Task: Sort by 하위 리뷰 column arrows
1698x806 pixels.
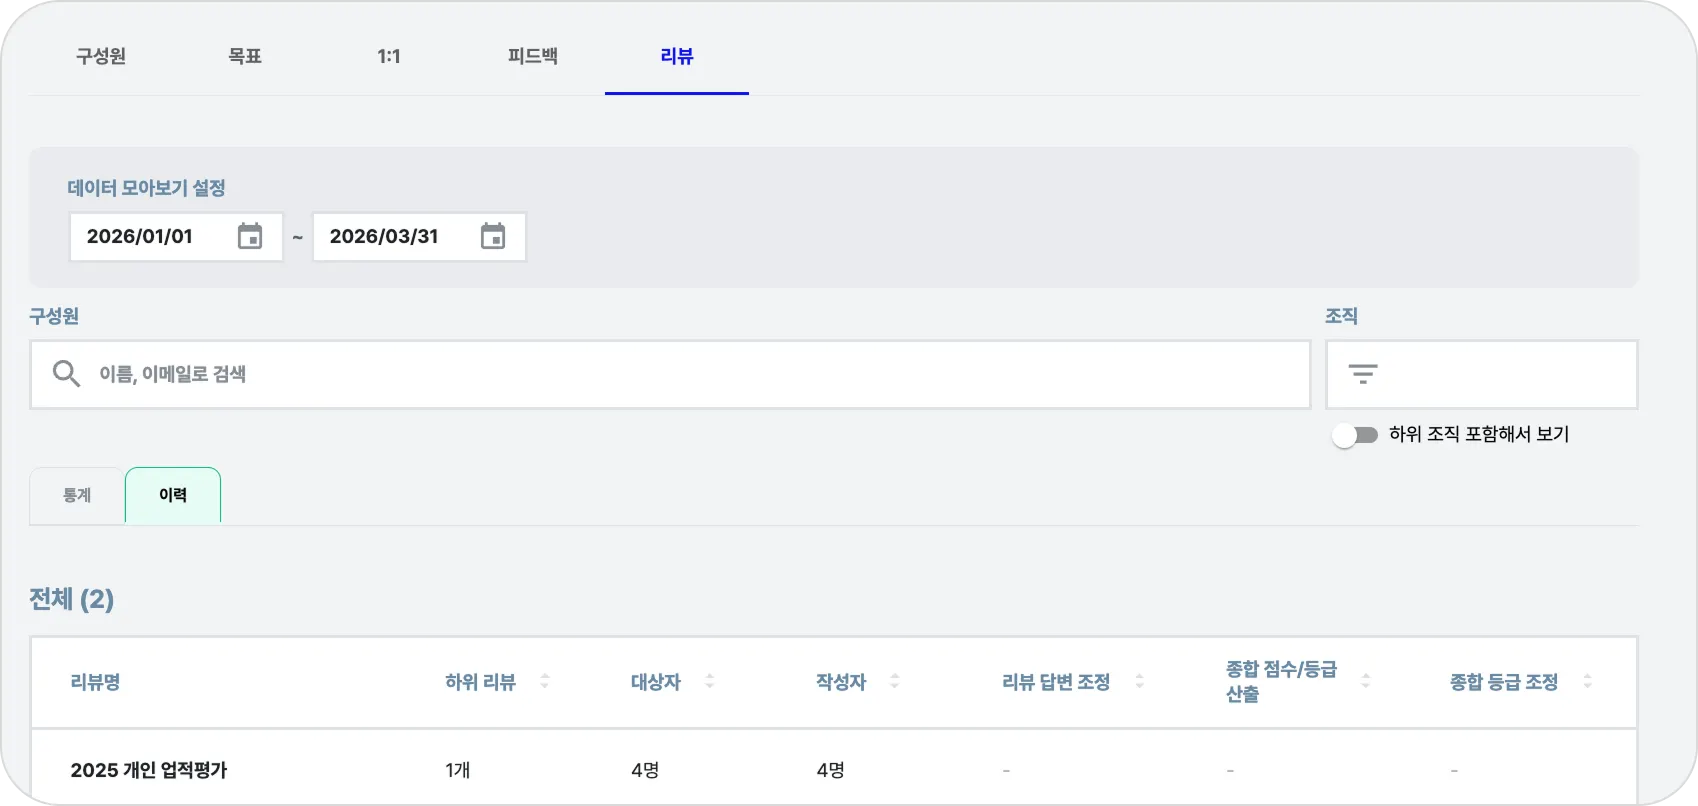Action: [x=545, y=681]
